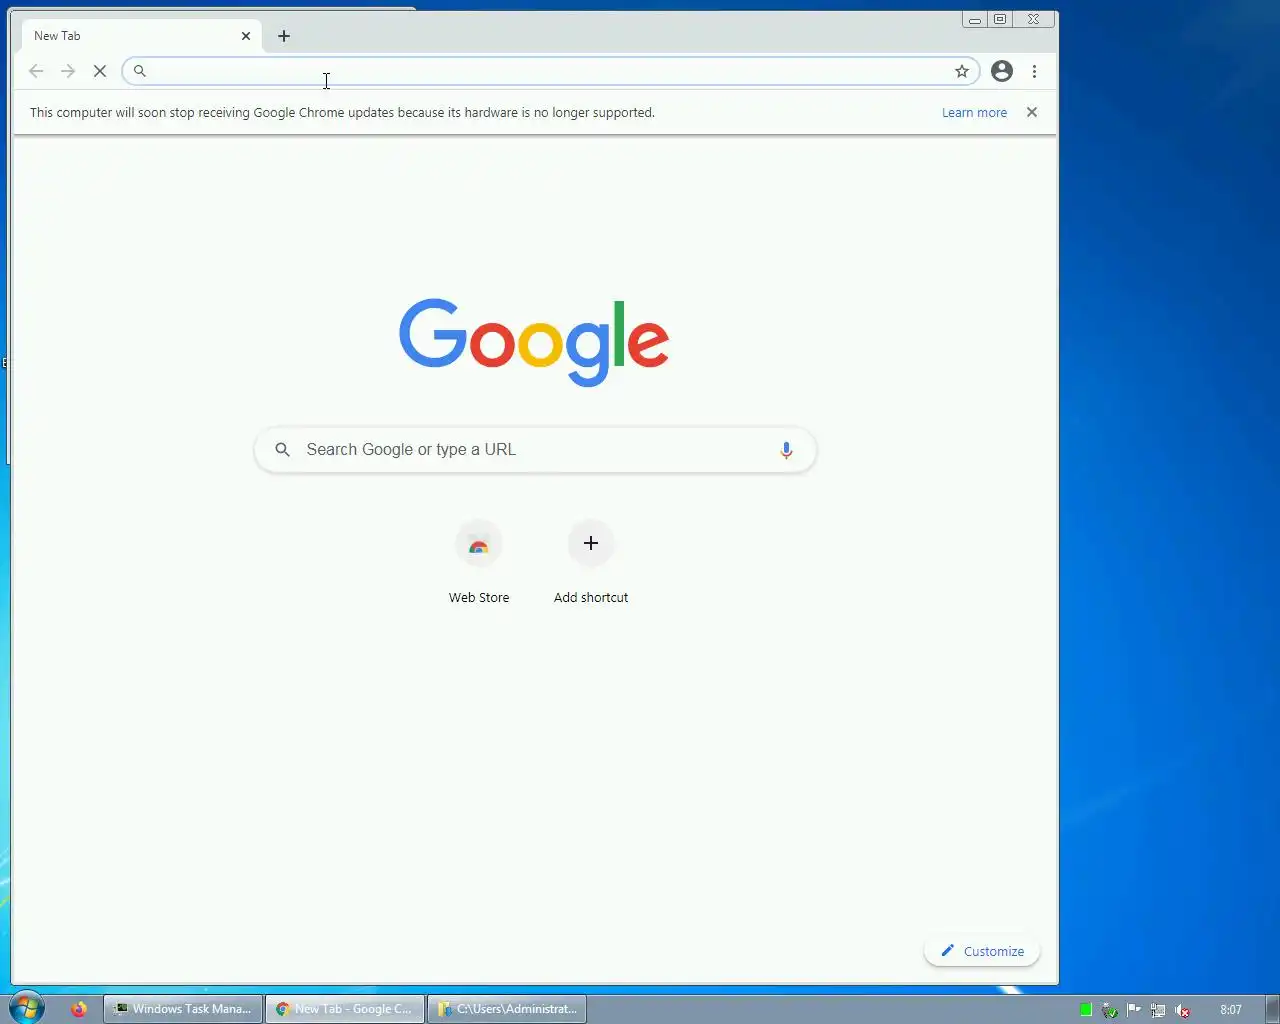Open the Windows Start menu
Viewport: 1280px width, 1024px height.
pos(27,1008)
